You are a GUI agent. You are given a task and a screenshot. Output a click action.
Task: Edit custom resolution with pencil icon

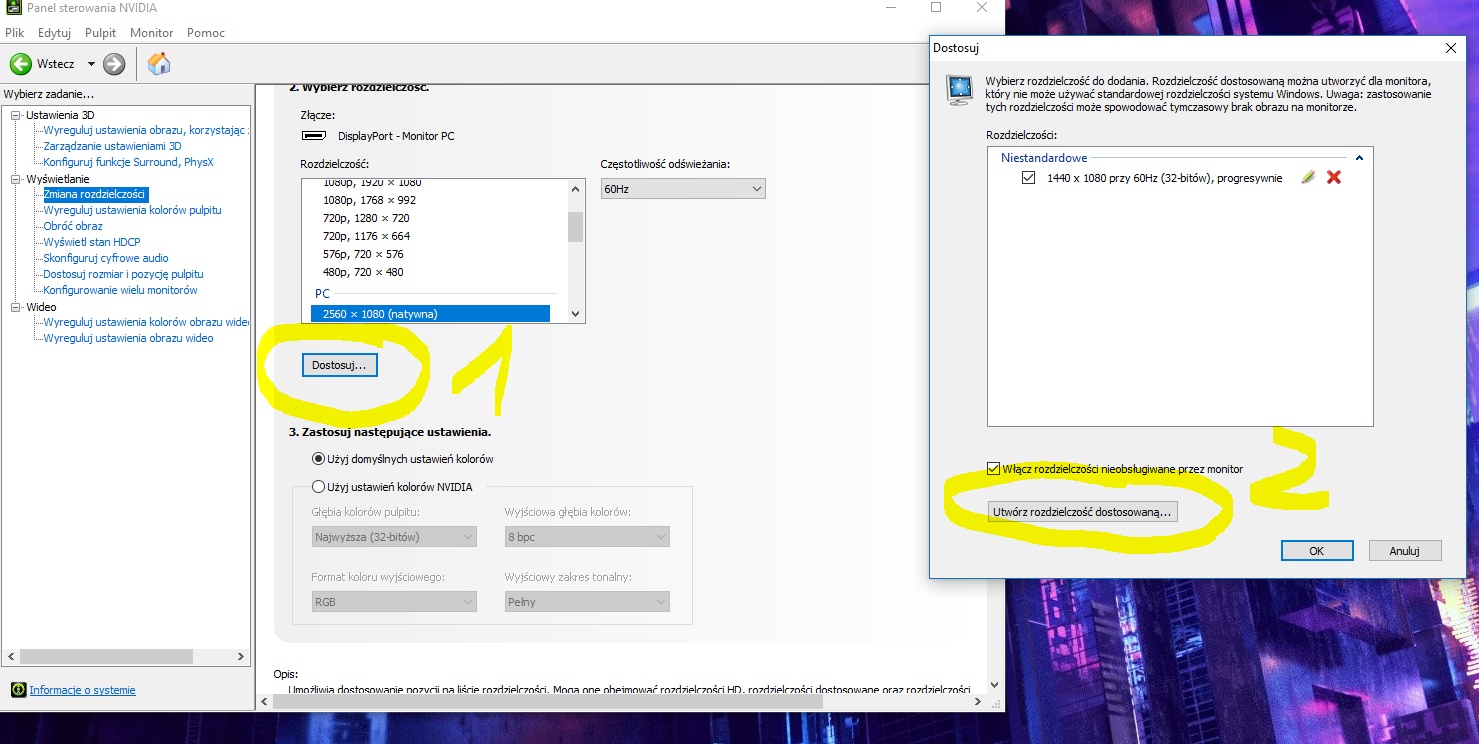(x=1308, y=177)
